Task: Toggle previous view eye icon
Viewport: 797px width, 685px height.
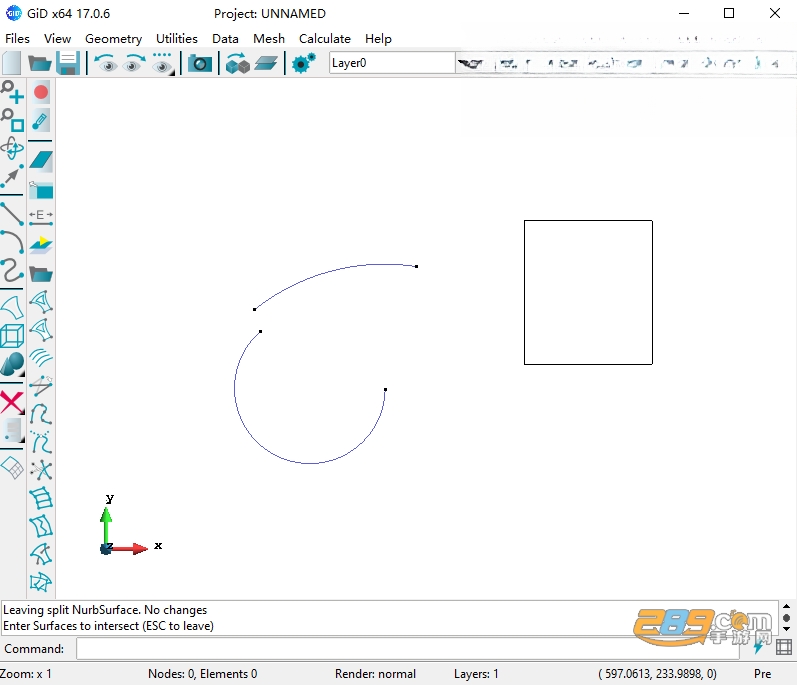Action: pos(106,64)
